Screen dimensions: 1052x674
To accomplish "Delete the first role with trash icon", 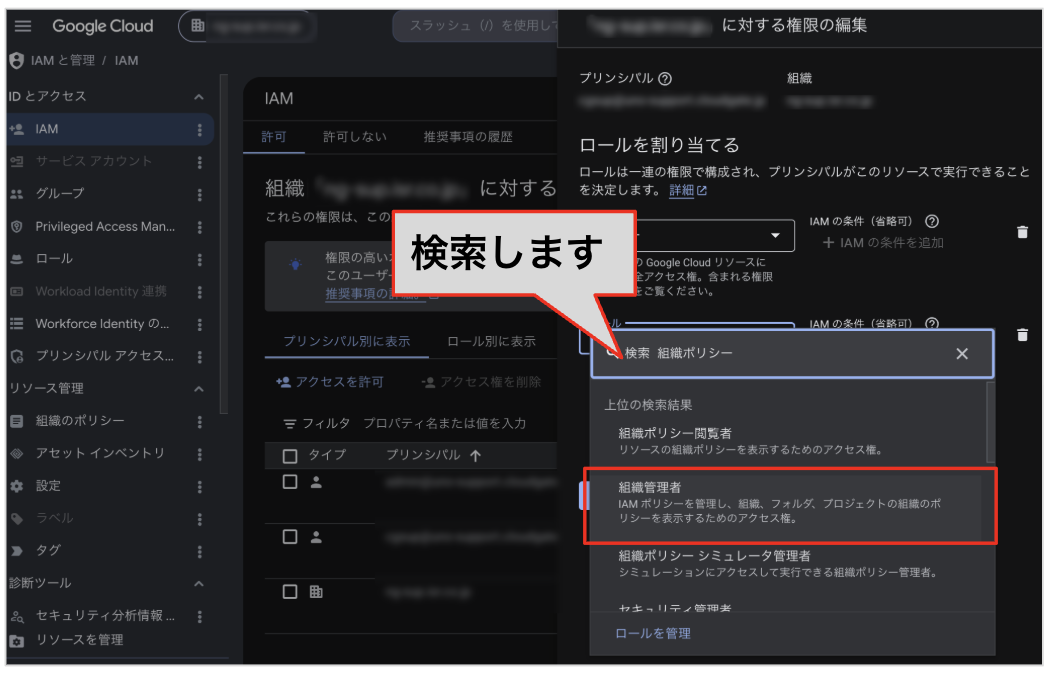I will (x=1022, y=232).
